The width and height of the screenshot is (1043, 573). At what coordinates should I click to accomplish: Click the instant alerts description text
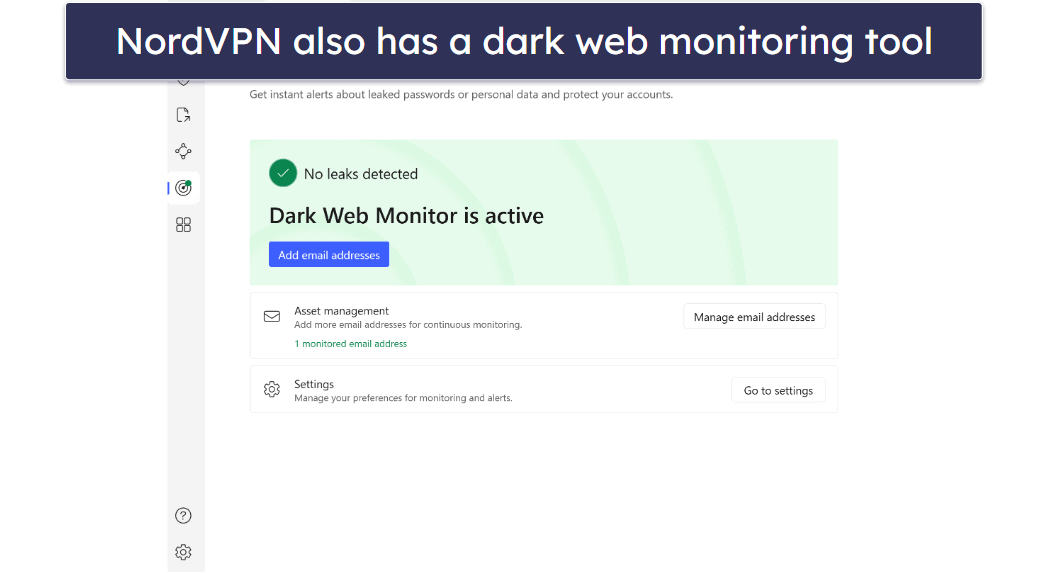(x=461, y=95)
